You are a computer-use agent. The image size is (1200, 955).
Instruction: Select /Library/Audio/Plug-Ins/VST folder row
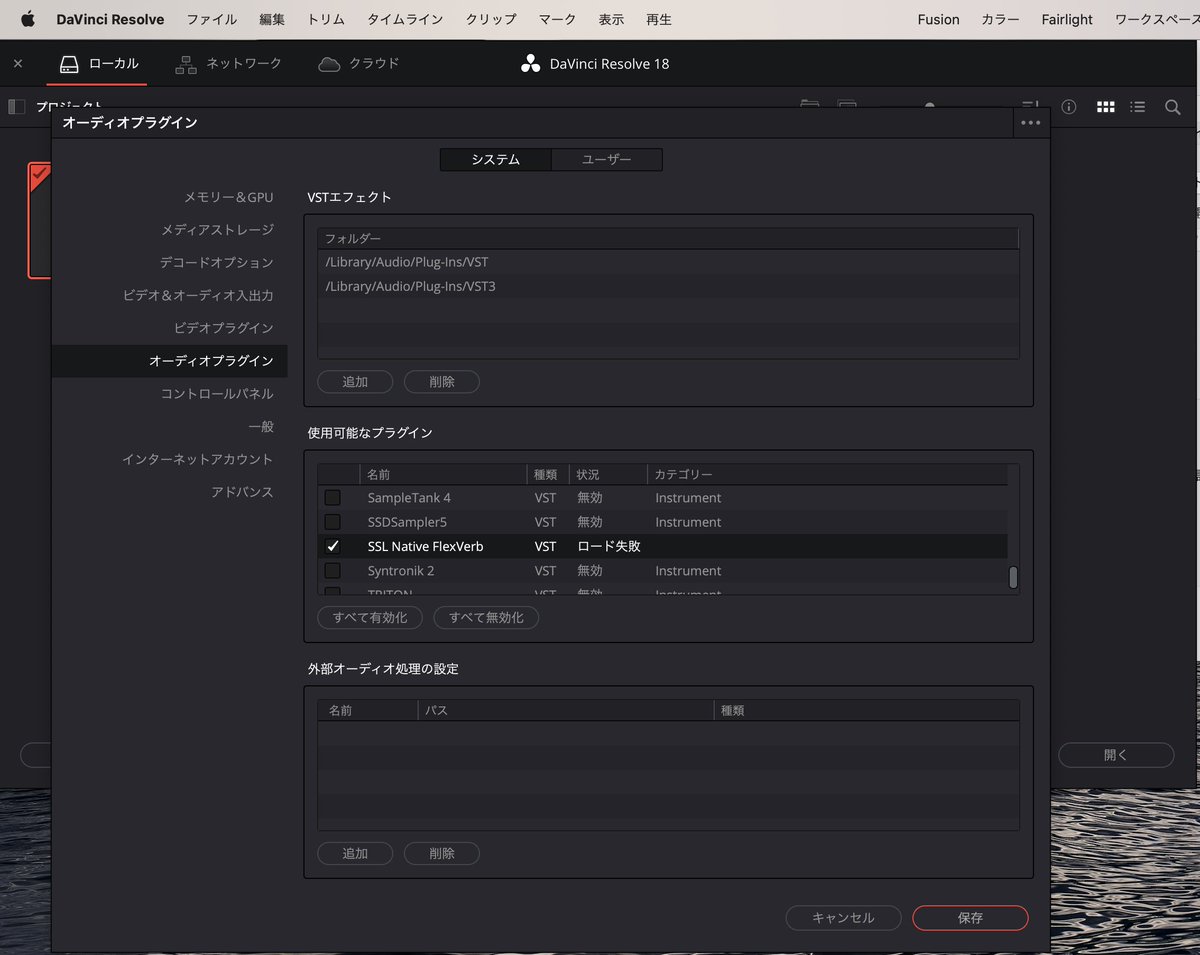[668, 262]
